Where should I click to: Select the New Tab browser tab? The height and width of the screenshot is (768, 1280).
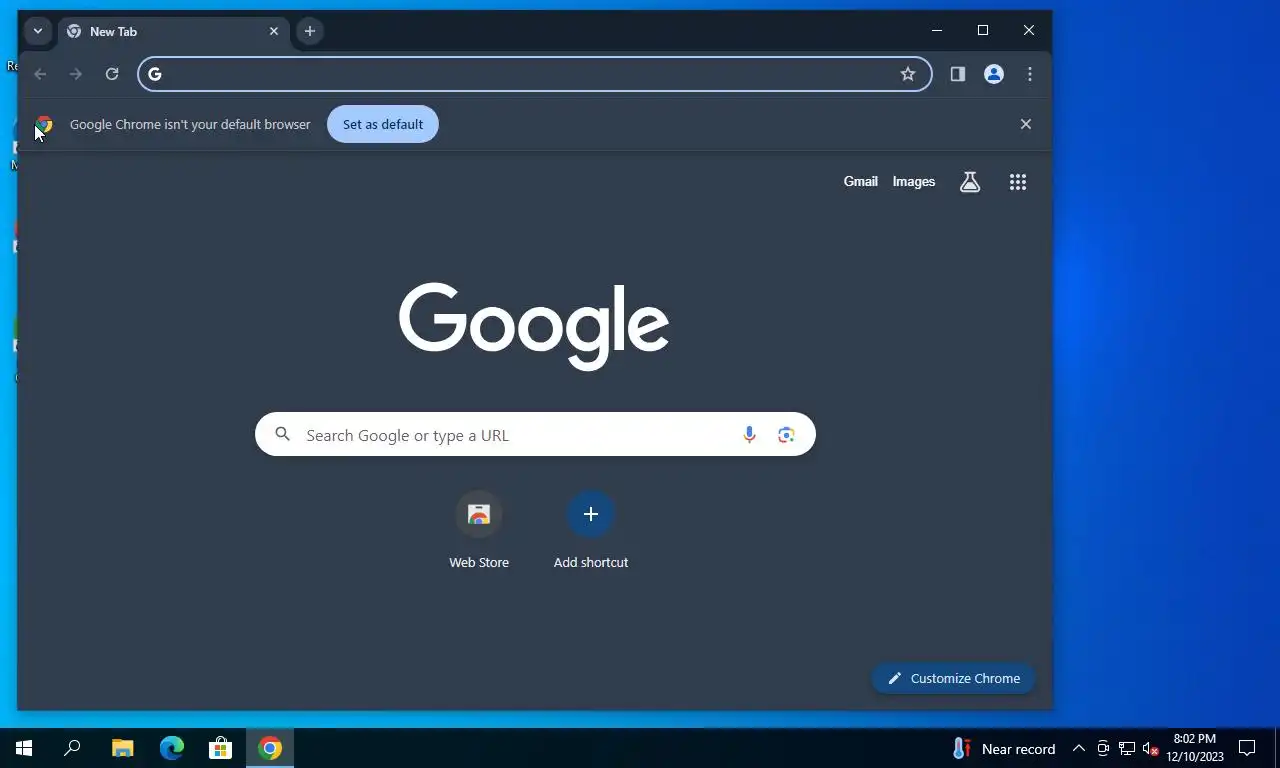tap(172, 32)
